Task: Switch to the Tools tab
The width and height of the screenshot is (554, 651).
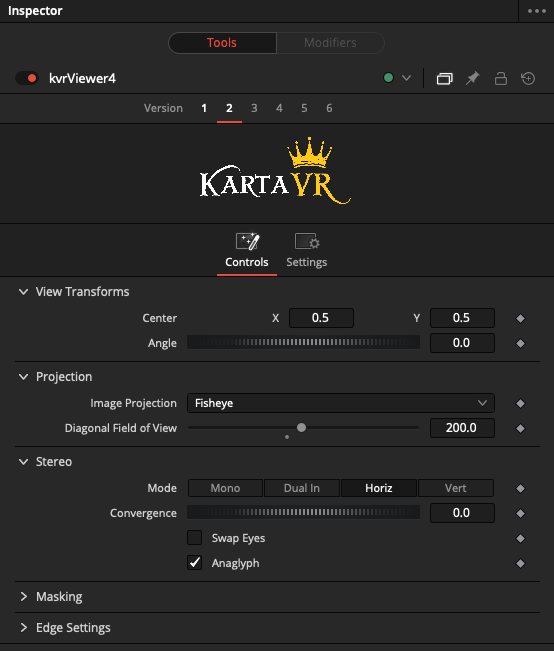Action: tap(222, 43)
